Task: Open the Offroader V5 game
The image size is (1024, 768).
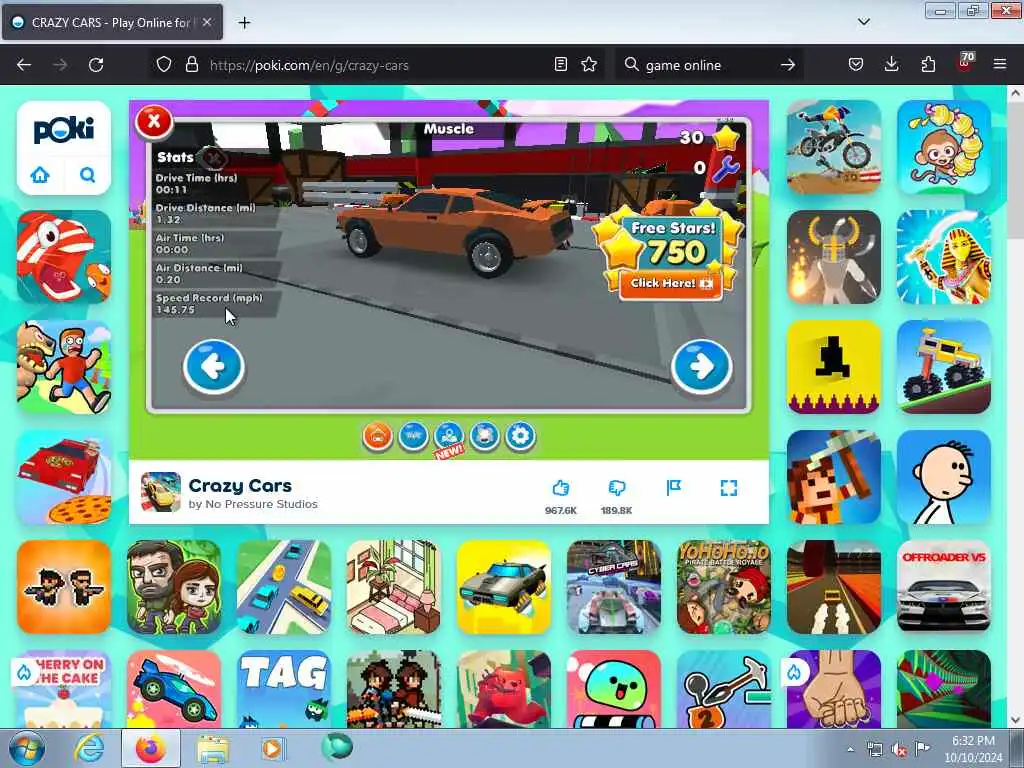Action: click(944, 586)
